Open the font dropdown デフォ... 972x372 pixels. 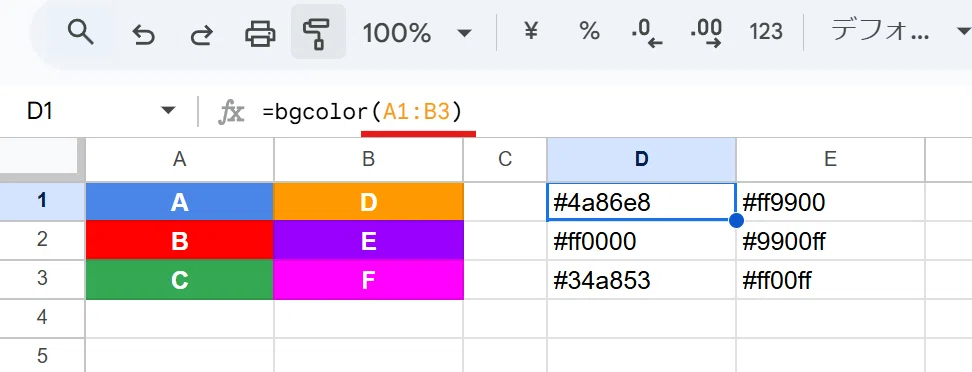pos(895,31)
